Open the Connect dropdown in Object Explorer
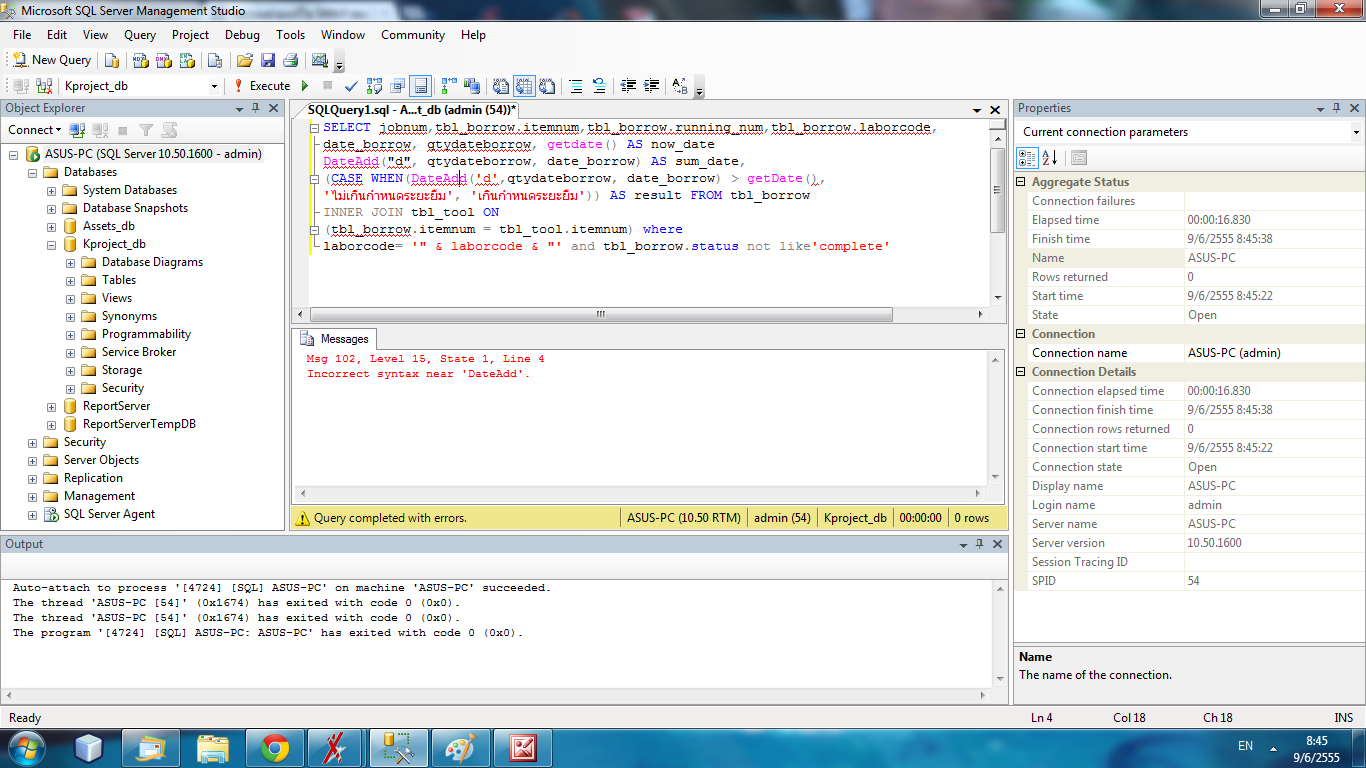 [x=35, y=130]
